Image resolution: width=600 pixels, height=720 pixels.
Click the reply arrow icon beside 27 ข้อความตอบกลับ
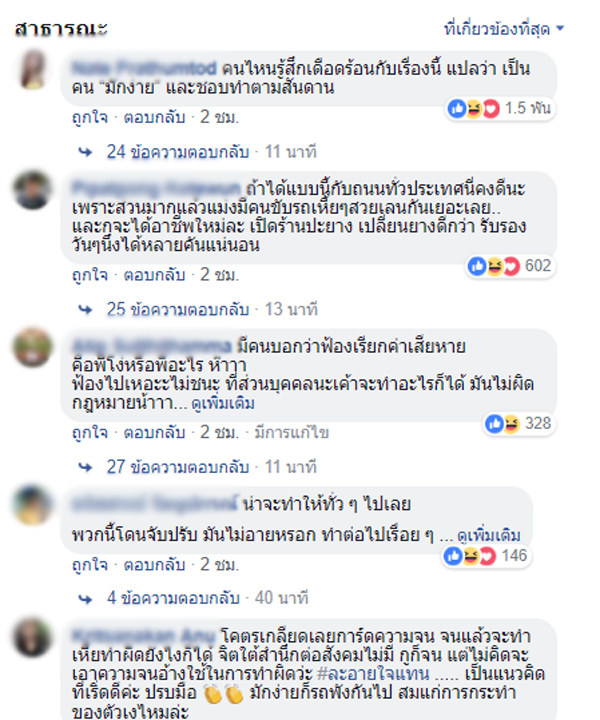[85, 467]
